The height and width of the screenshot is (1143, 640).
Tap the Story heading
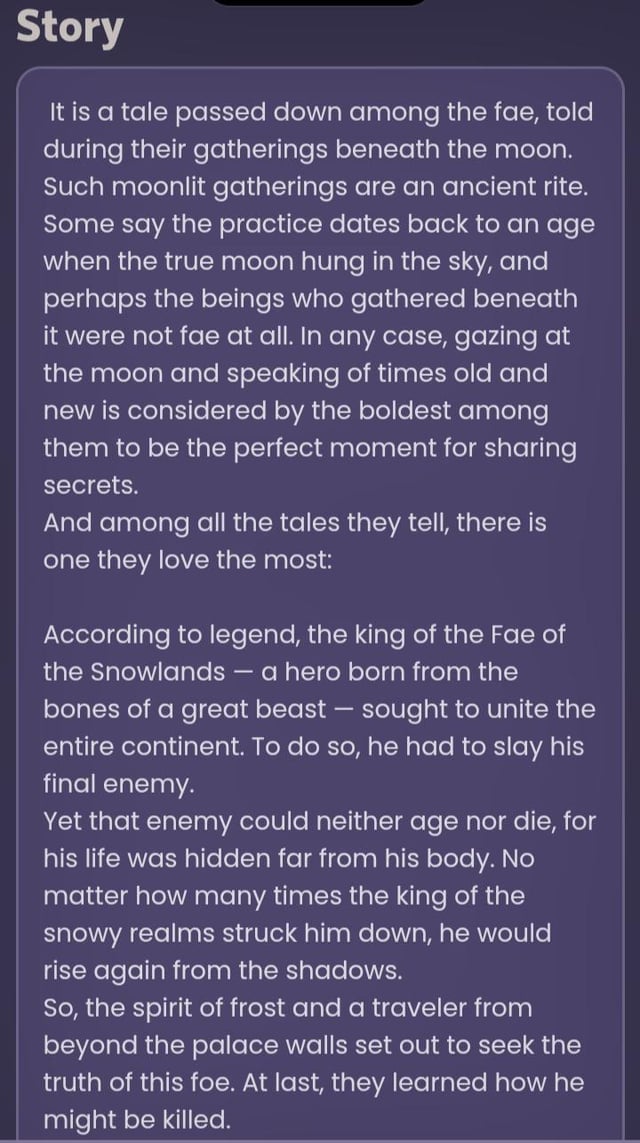[69, 29]
